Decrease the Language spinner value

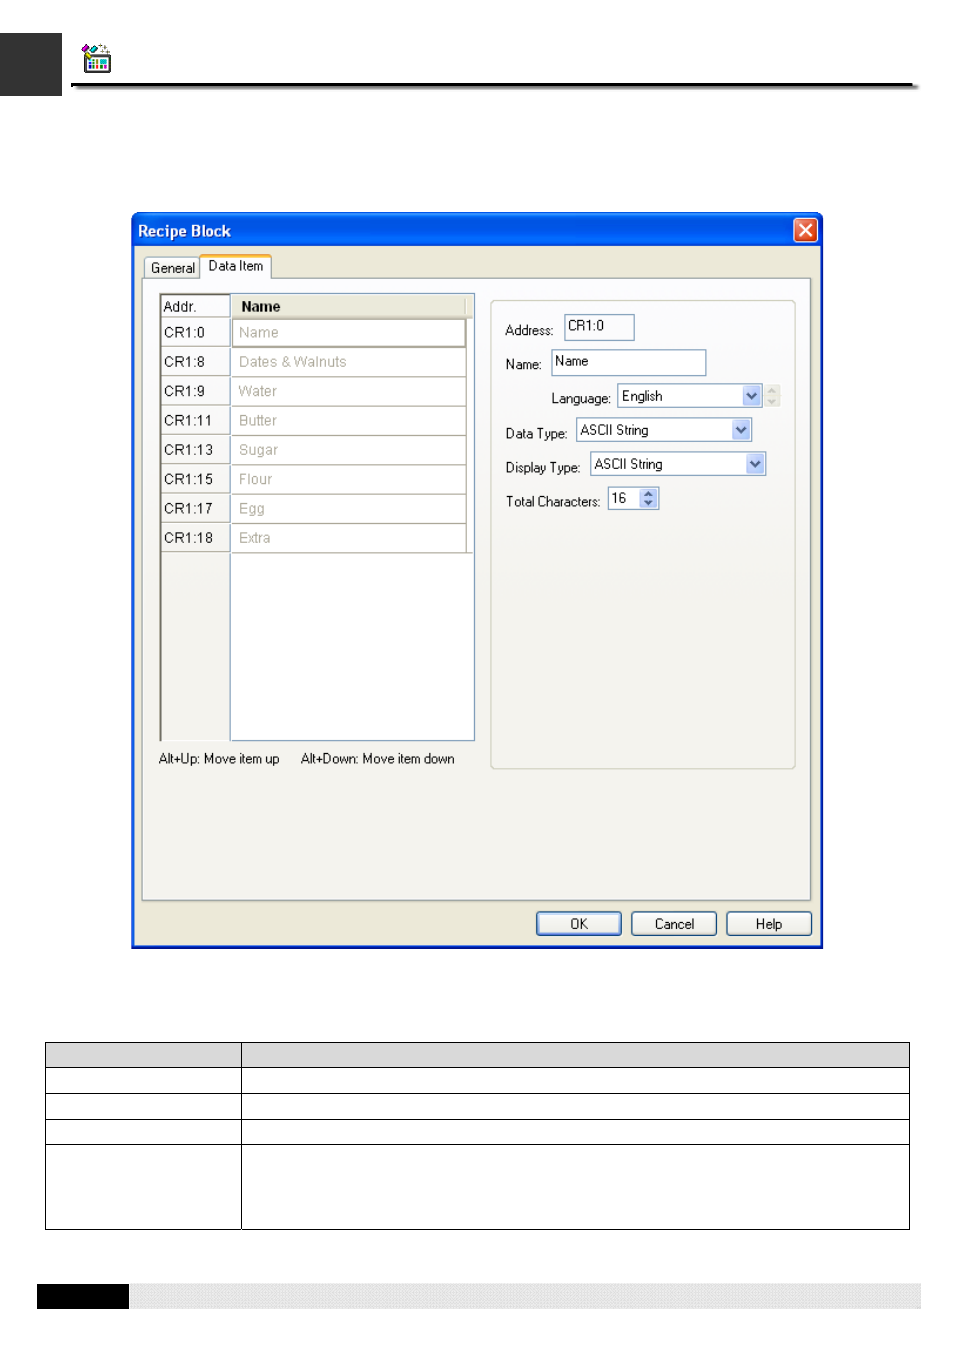coord(772,401)
